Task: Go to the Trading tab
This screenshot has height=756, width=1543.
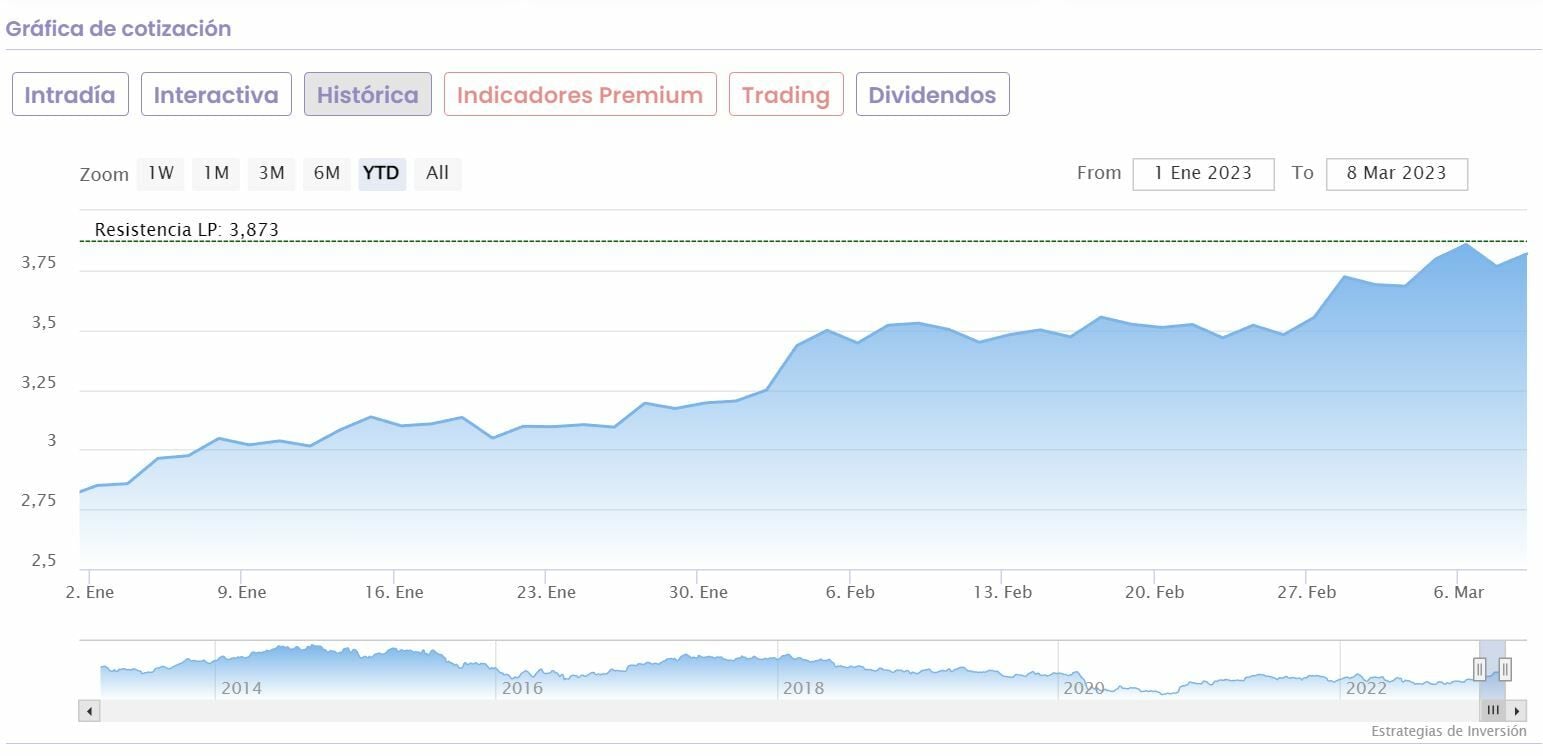Action: point(786,95)
